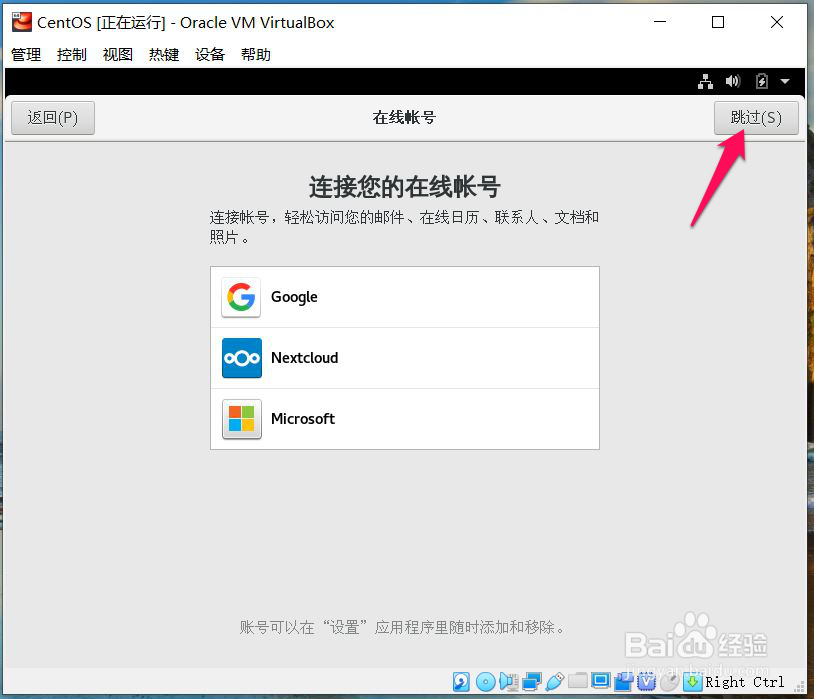
Task: Open the 设备 menu
Action: (210, 55)
